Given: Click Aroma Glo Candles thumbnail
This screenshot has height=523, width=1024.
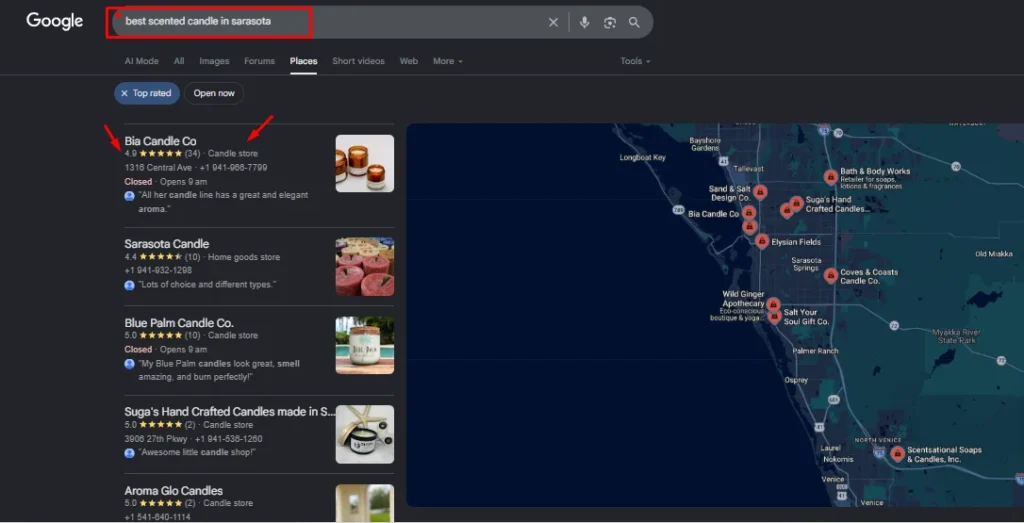Looking at the screenshot, I should [364, 503].
